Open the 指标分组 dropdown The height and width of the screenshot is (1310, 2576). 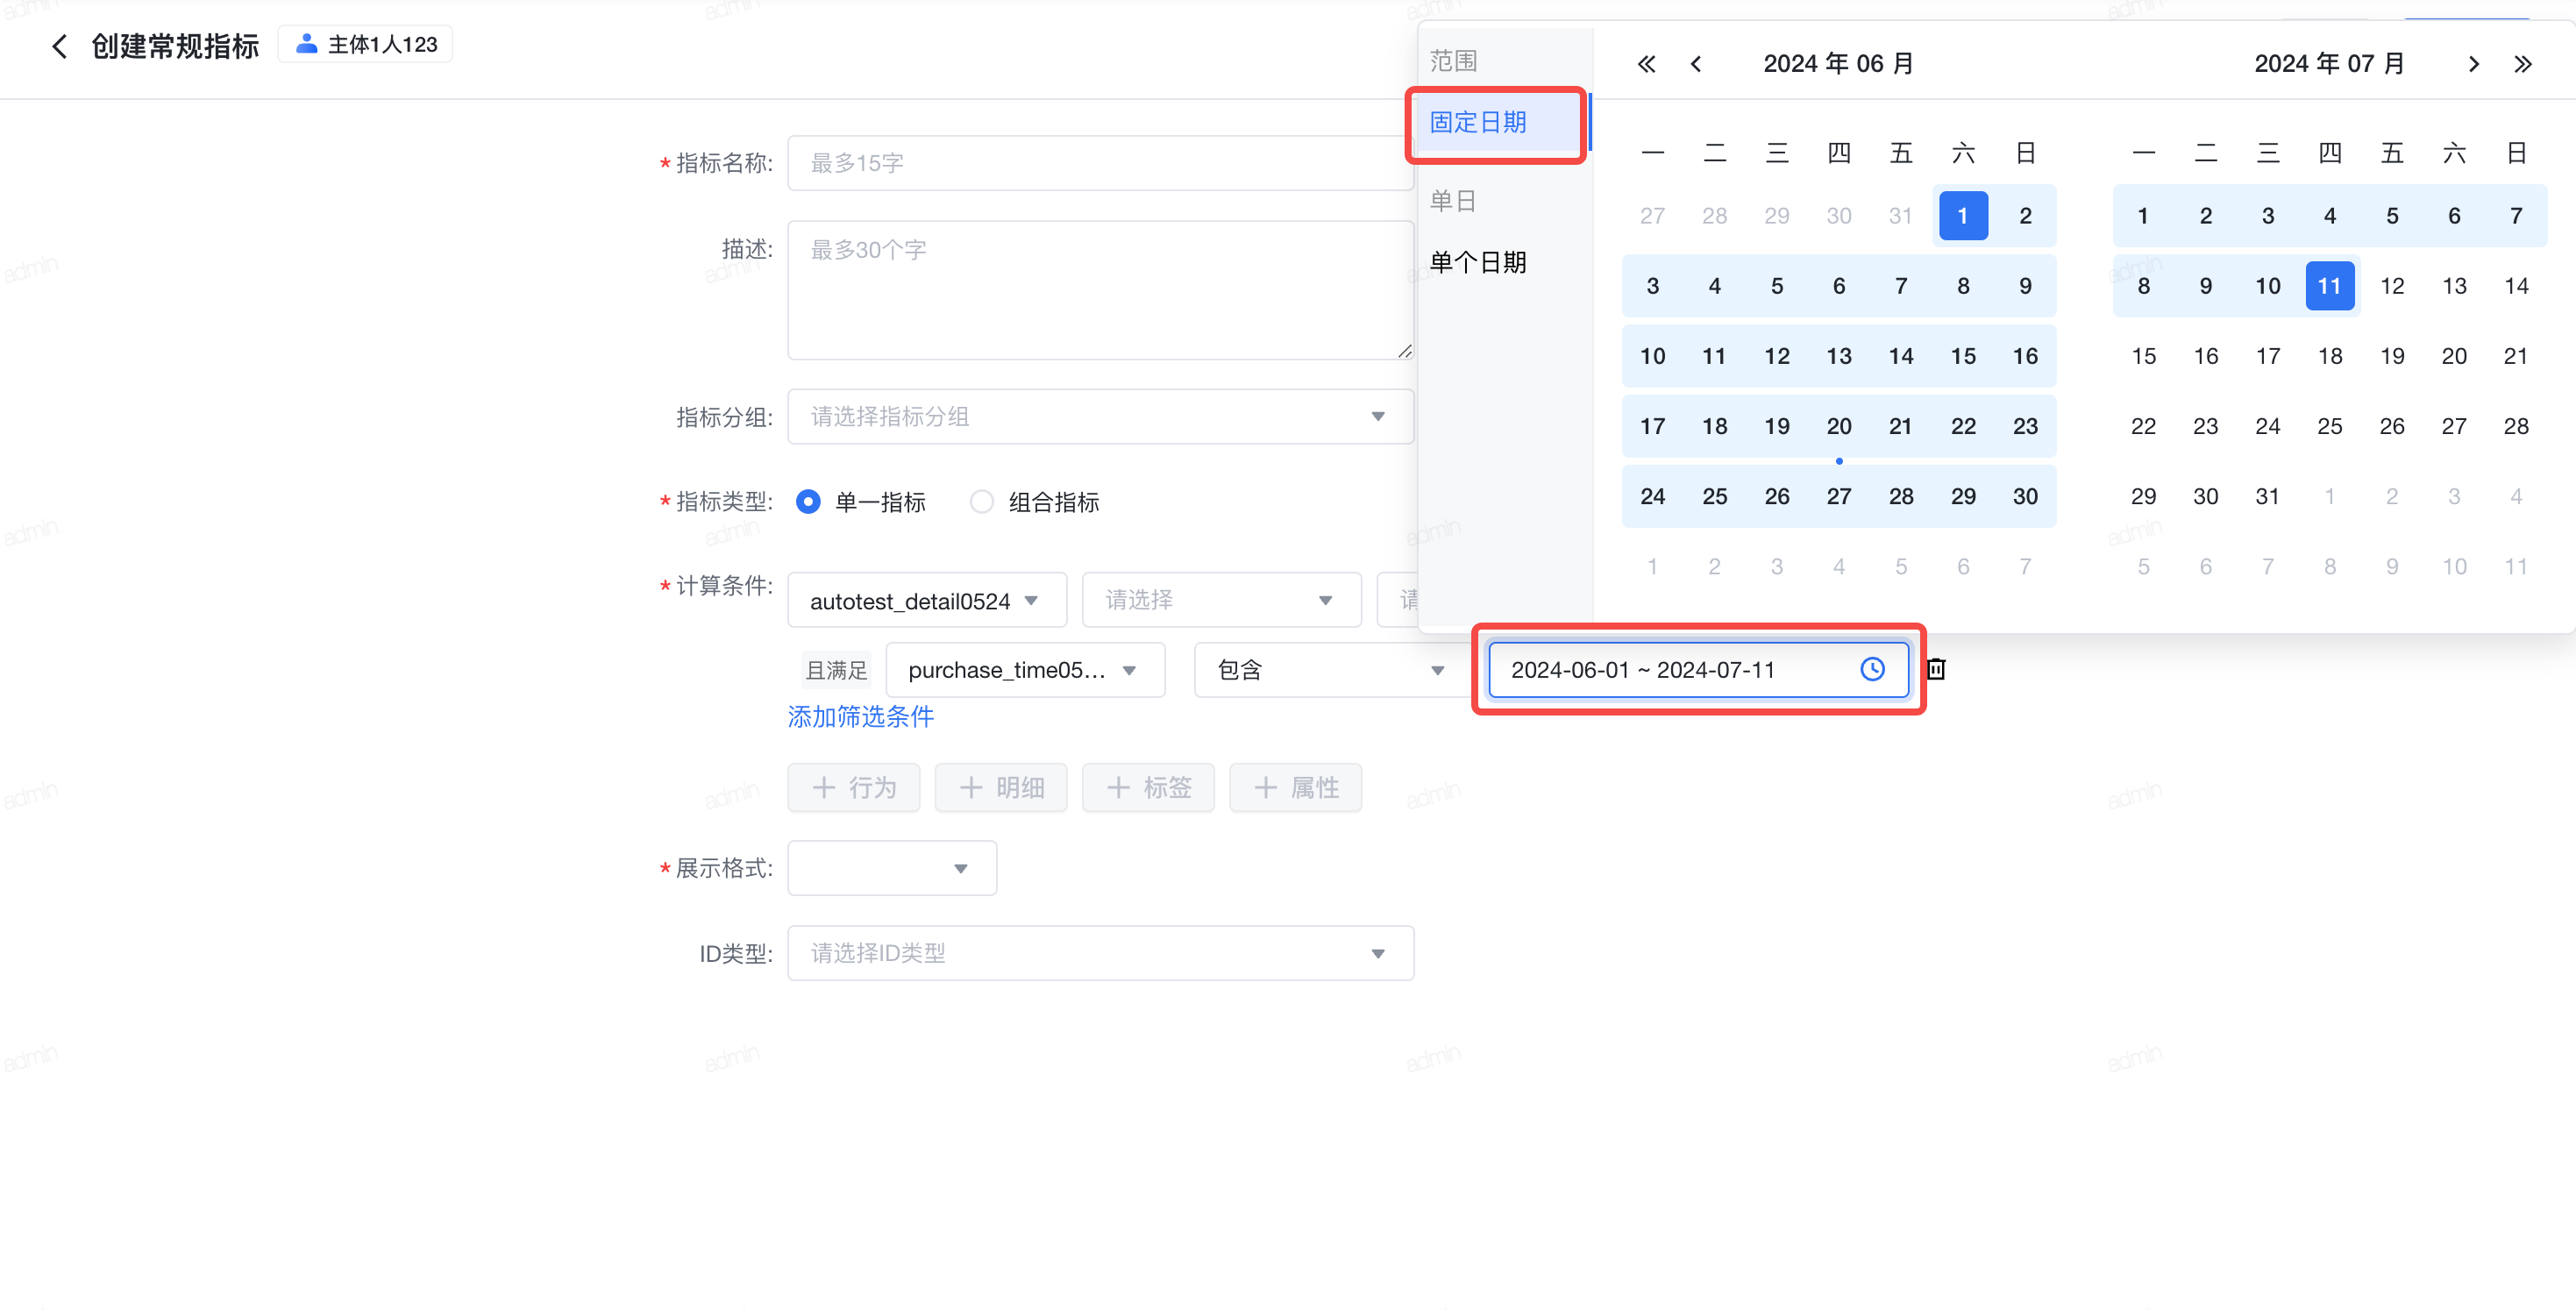coord(1100,416)
